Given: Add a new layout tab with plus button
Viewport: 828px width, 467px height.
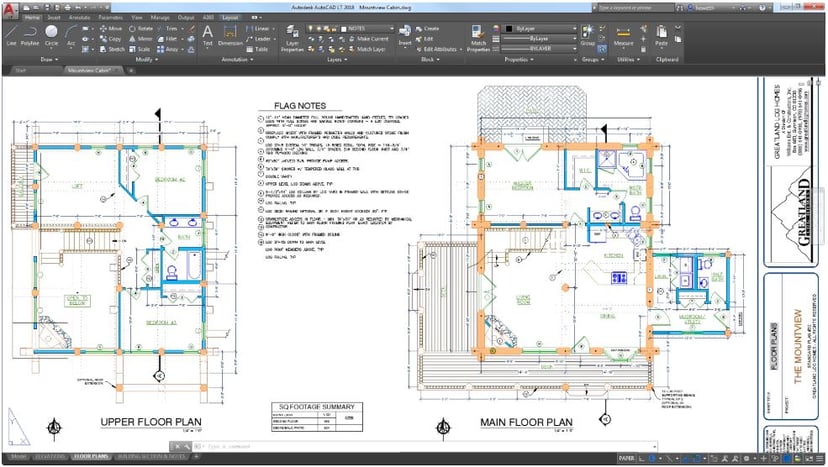Looking at the screenshot, I should click(x=196, y=456).
